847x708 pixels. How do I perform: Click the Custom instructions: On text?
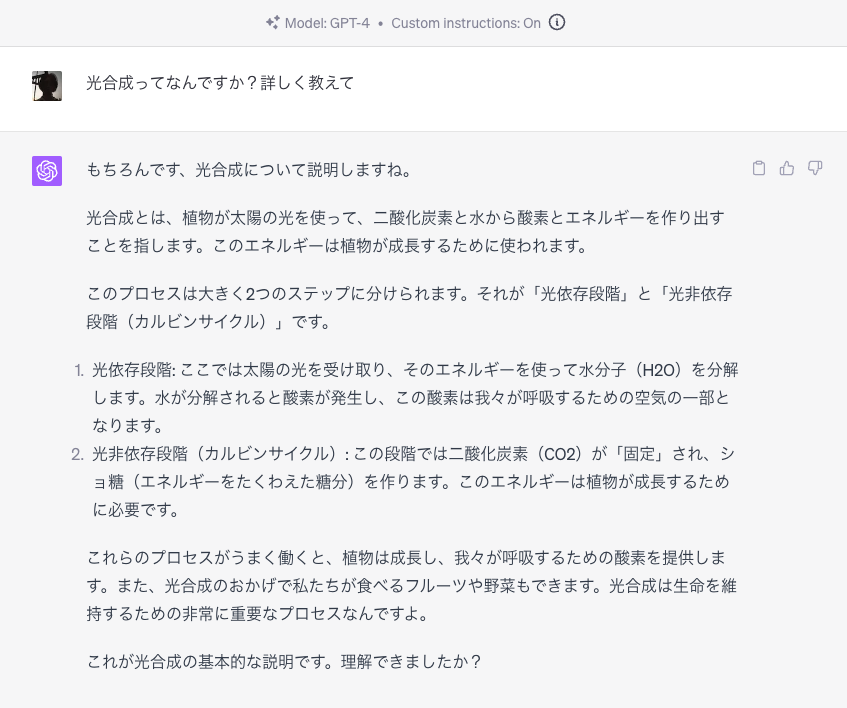tap(466, 23)
